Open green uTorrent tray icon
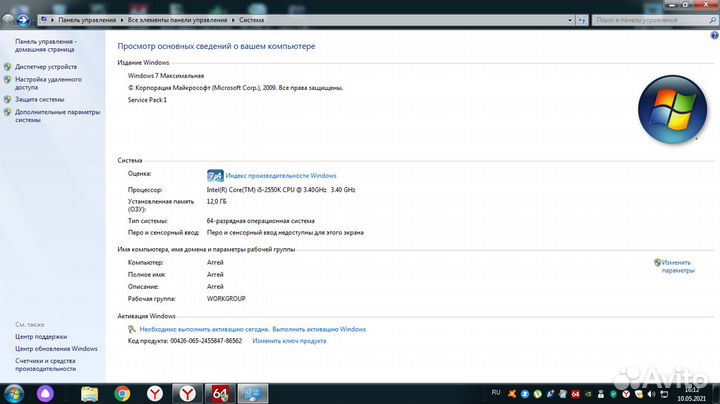The height and width of the screenshot is (404, 720). (538, 394)
